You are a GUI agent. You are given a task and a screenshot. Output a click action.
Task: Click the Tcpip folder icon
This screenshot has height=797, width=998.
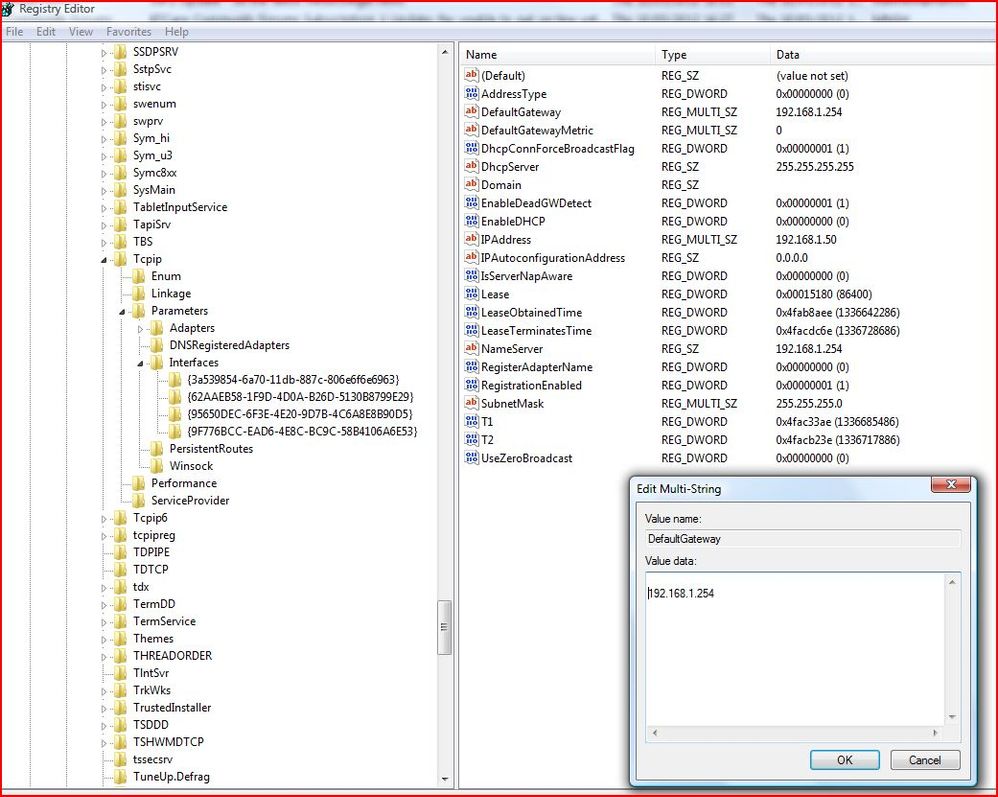pyautogui.click(x=120, y=259)
